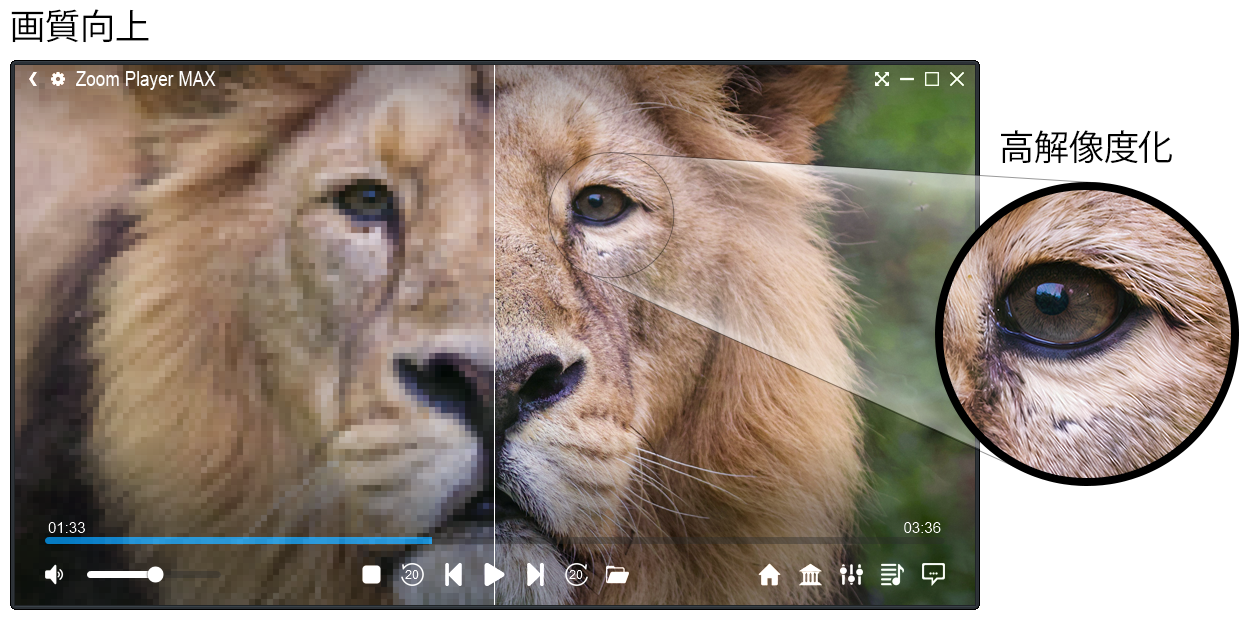Stop playback with the square button

[371, 575]
